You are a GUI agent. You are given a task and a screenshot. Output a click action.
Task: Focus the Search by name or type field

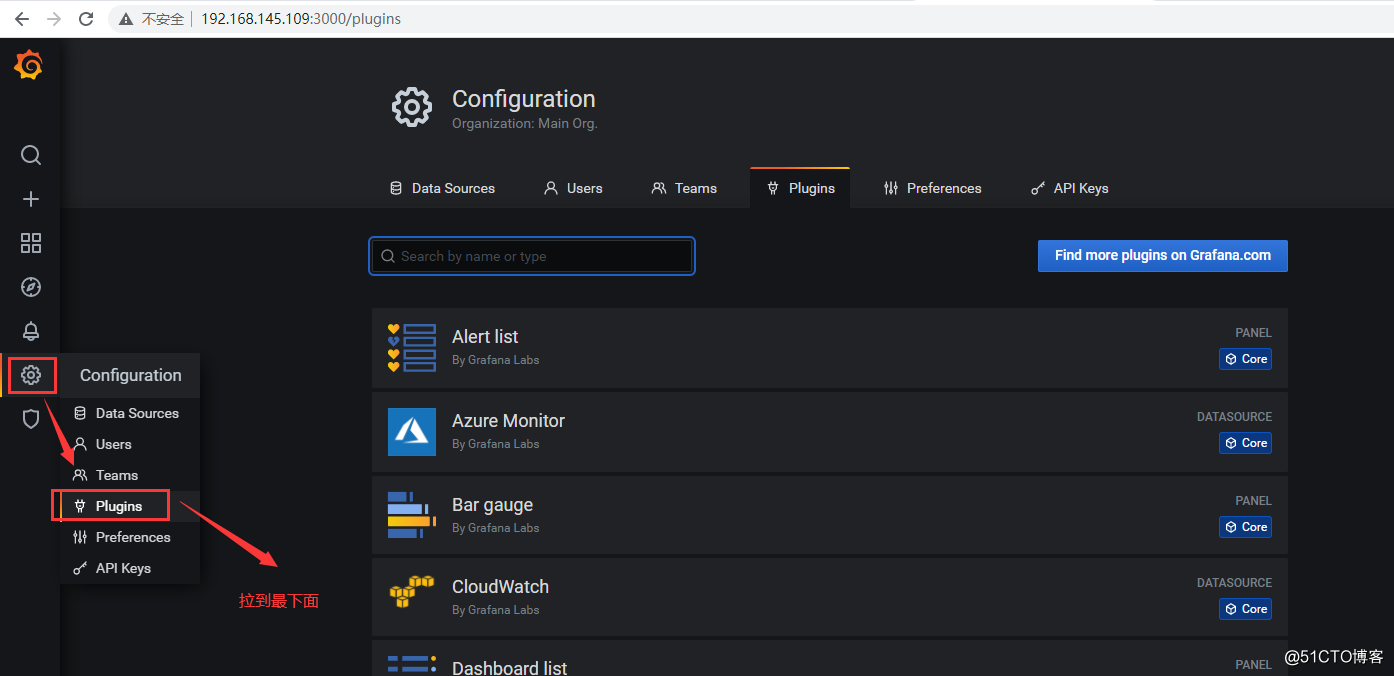[x=532, y=256]
